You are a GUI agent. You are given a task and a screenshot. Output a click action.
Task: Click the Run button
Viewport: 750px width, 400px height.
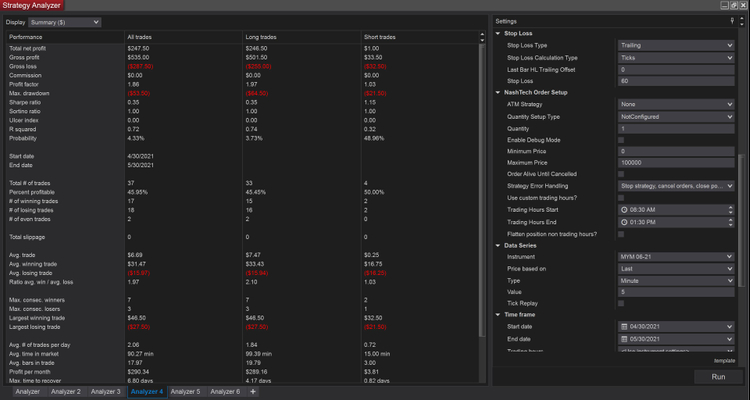[x=718, y=377]
